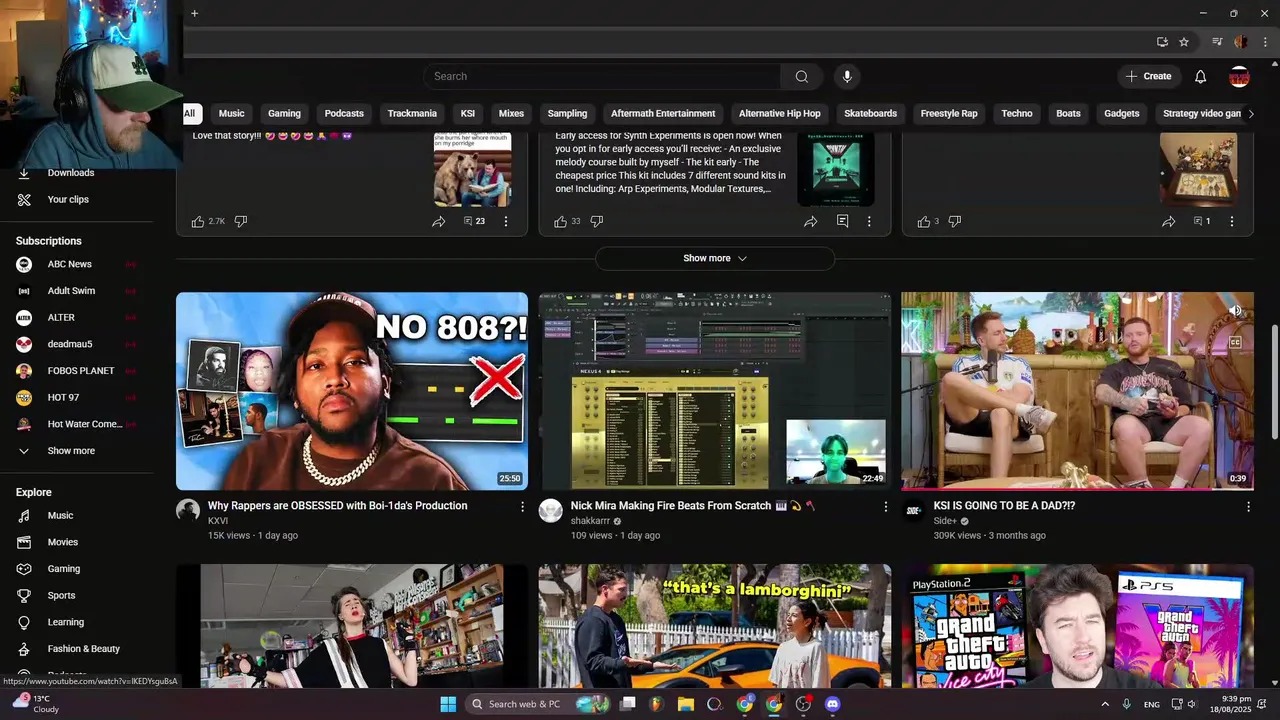Open the 1 comment on the third post

point(1201,221)
